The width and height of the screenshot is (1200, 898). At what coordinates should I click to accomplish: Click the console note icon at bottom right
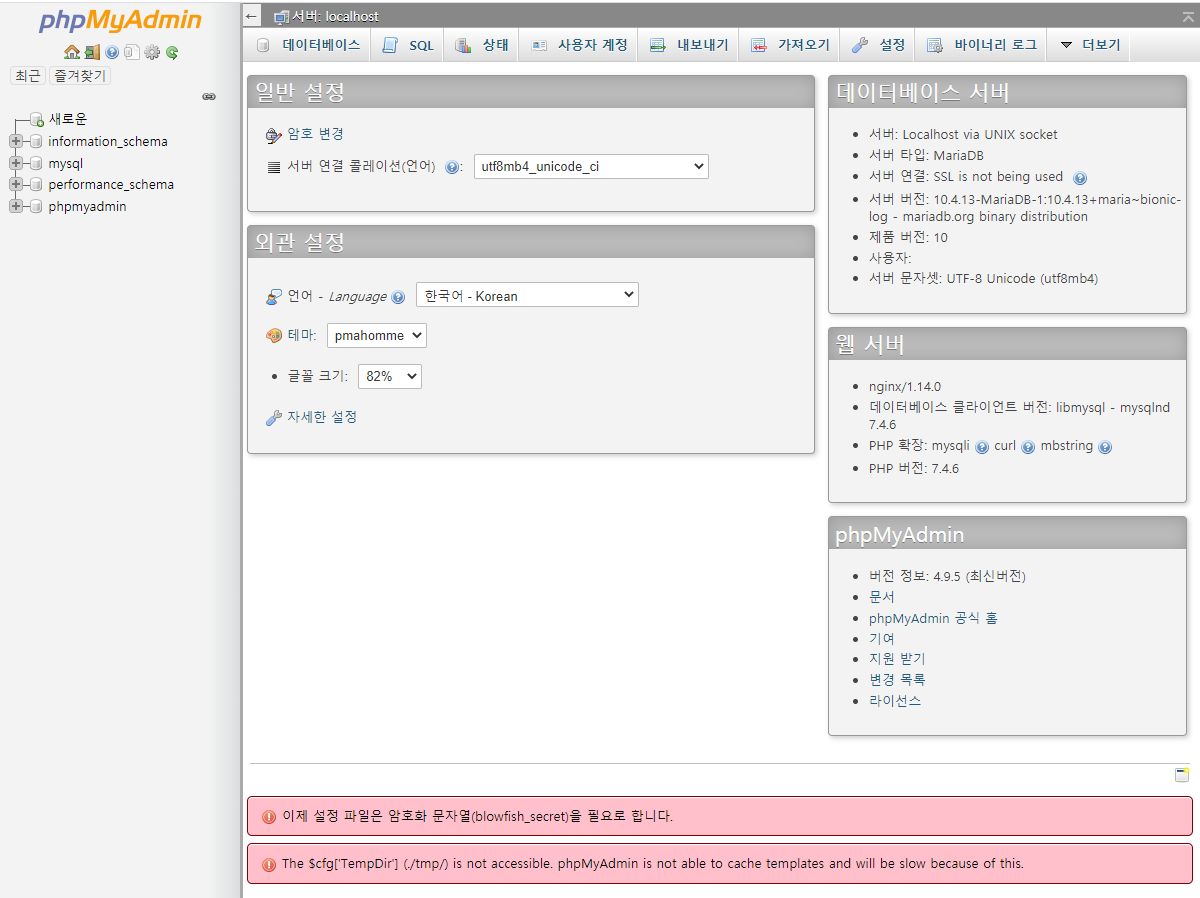[1182, 774]
